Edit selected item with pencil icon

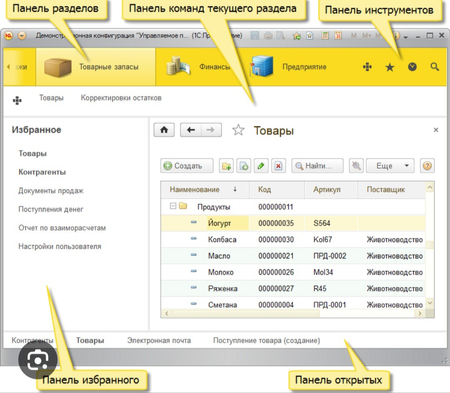point(261,166)
